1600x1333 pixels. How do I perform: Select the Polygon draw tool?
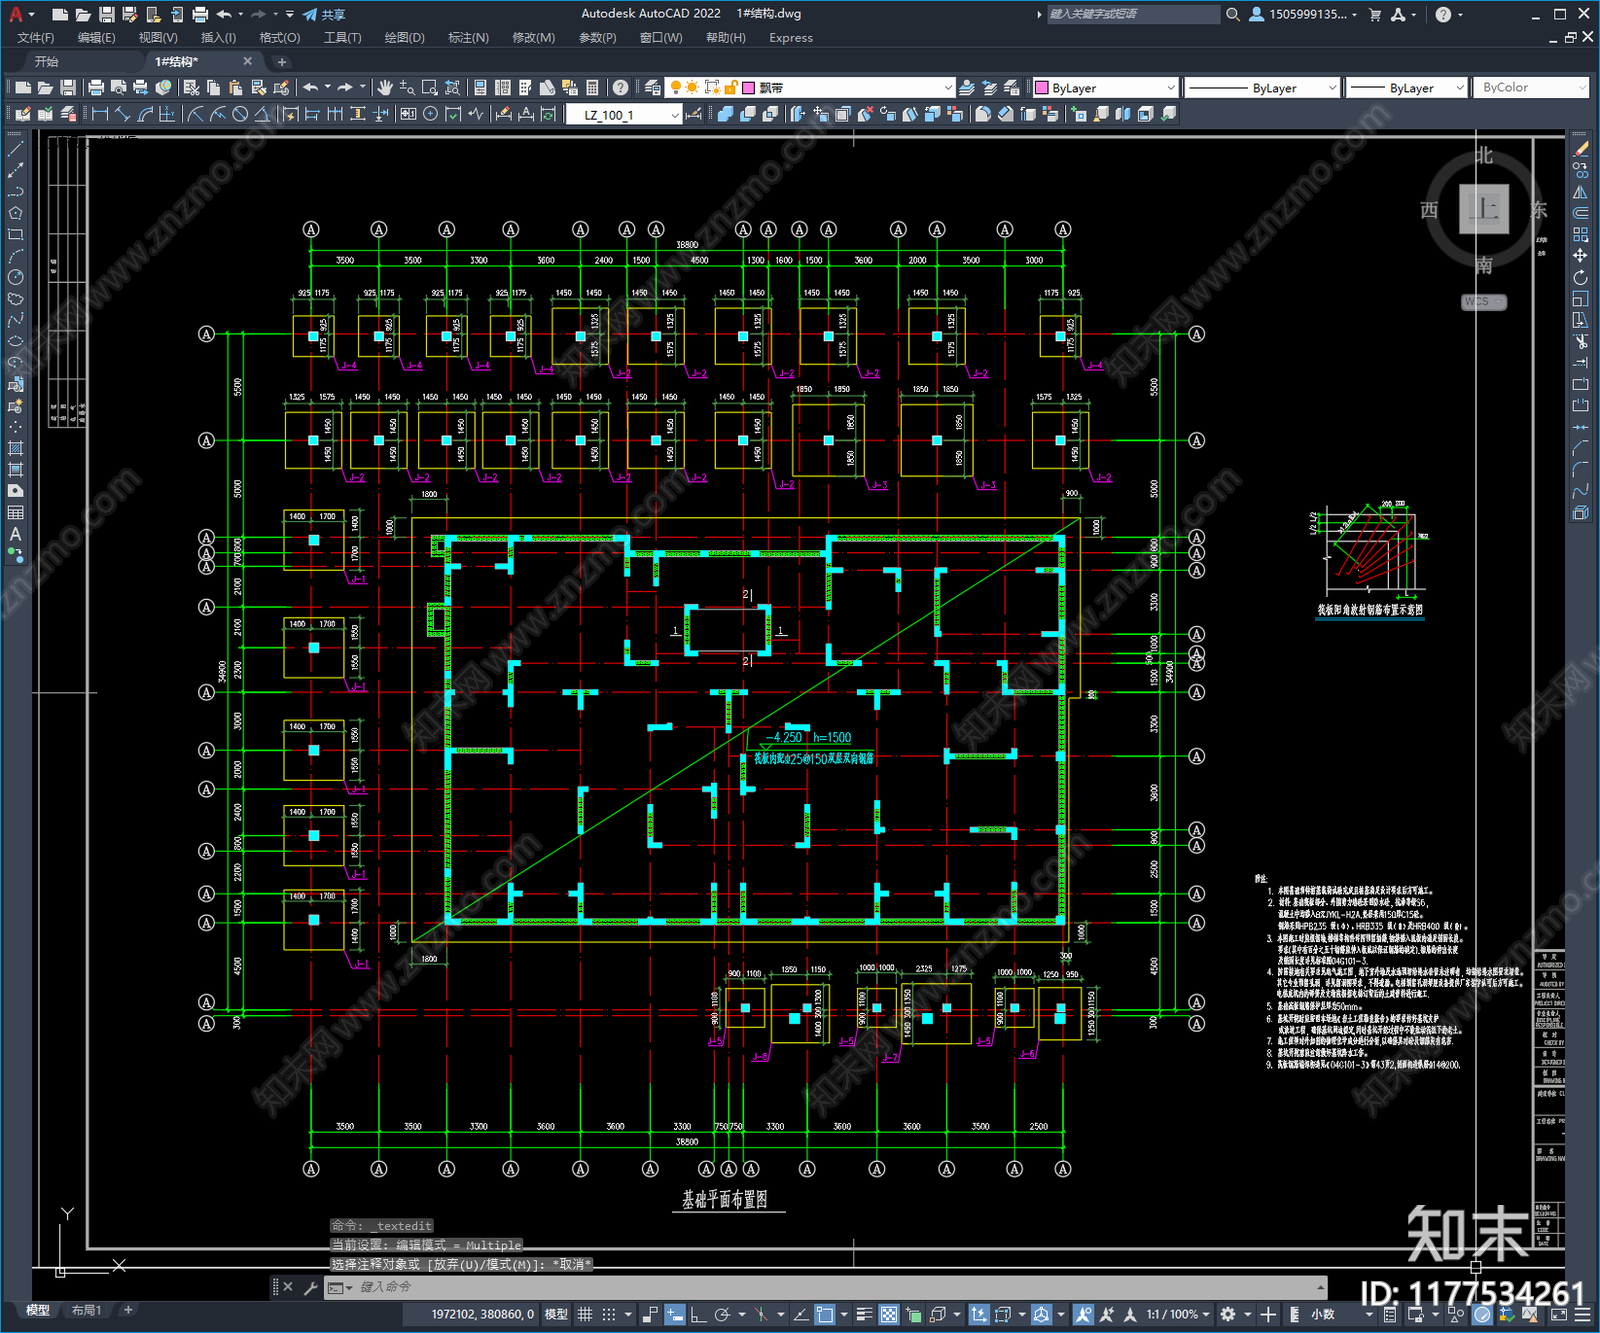coord(15,213)
